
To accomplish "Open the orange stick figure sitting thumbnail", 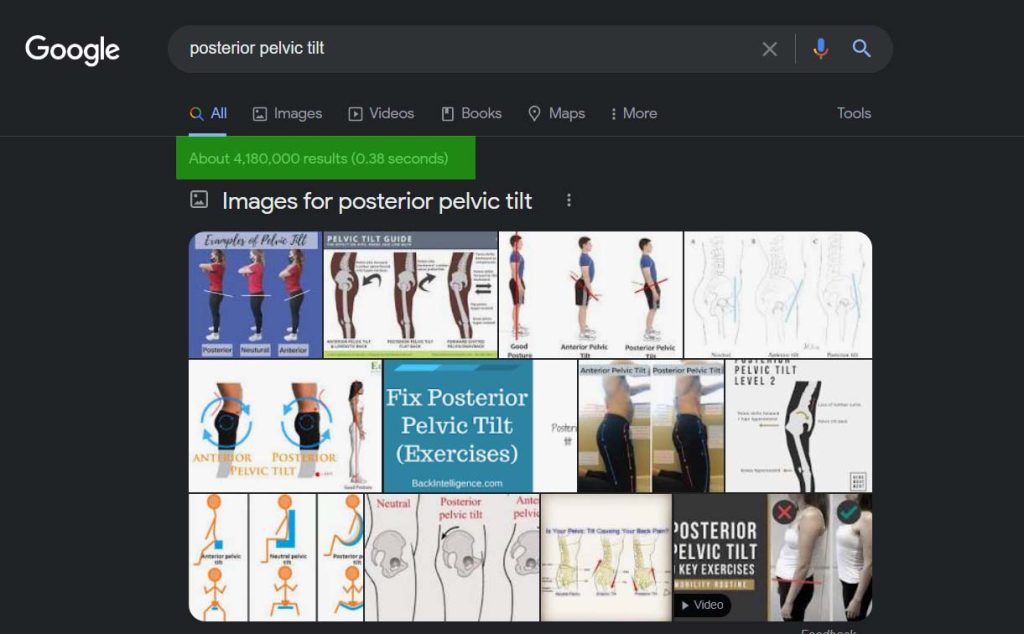I will pos(276,558).
